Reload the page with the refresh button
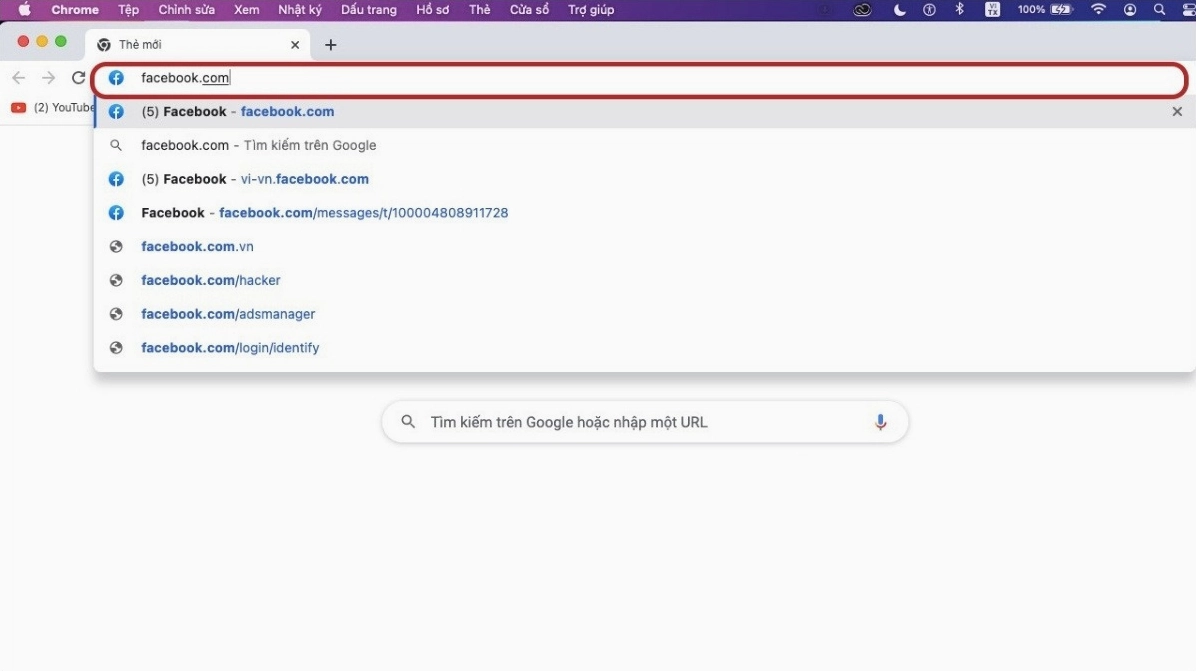The width and height of the screenshot is (1196, 671). coord(78,77)
